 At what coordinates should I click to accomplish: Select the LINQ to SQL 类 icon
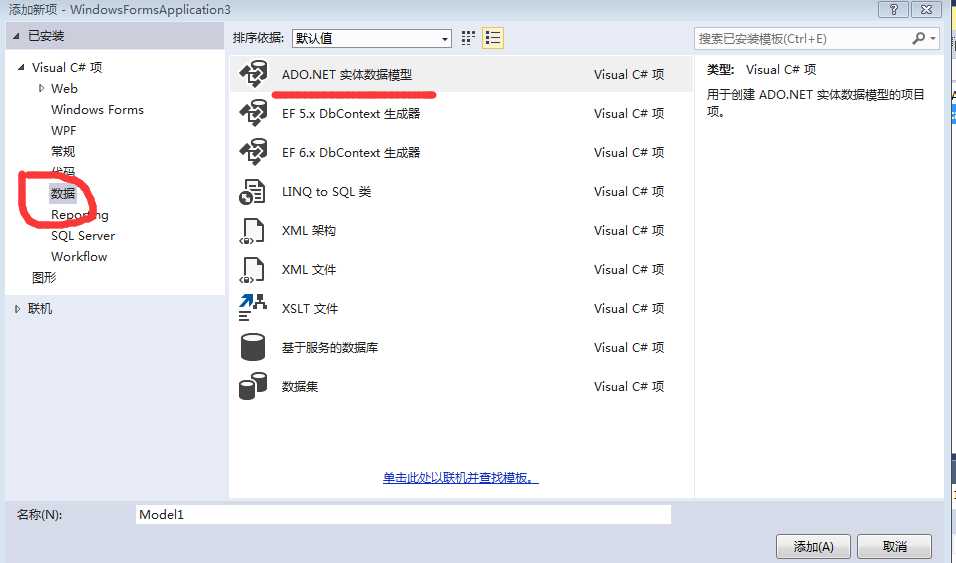252,192
